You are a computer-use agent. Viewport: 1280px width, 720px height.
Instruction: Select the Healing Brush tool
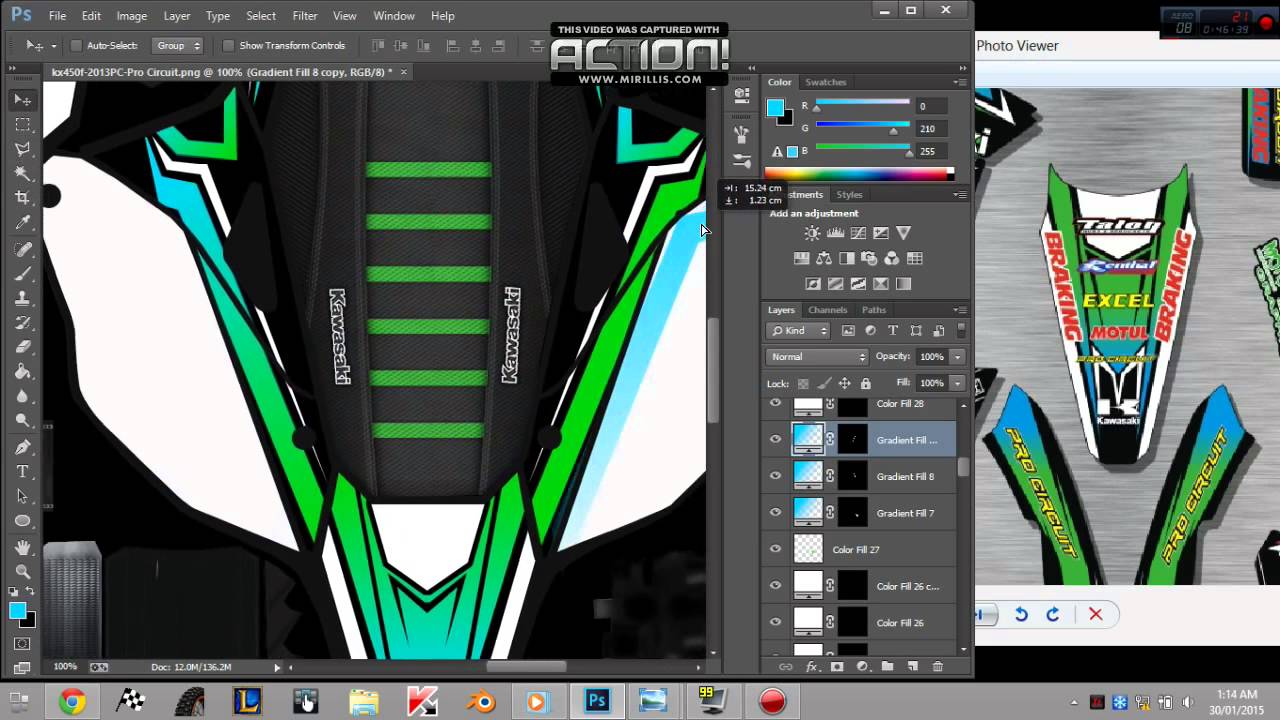[x=22, y=249]
